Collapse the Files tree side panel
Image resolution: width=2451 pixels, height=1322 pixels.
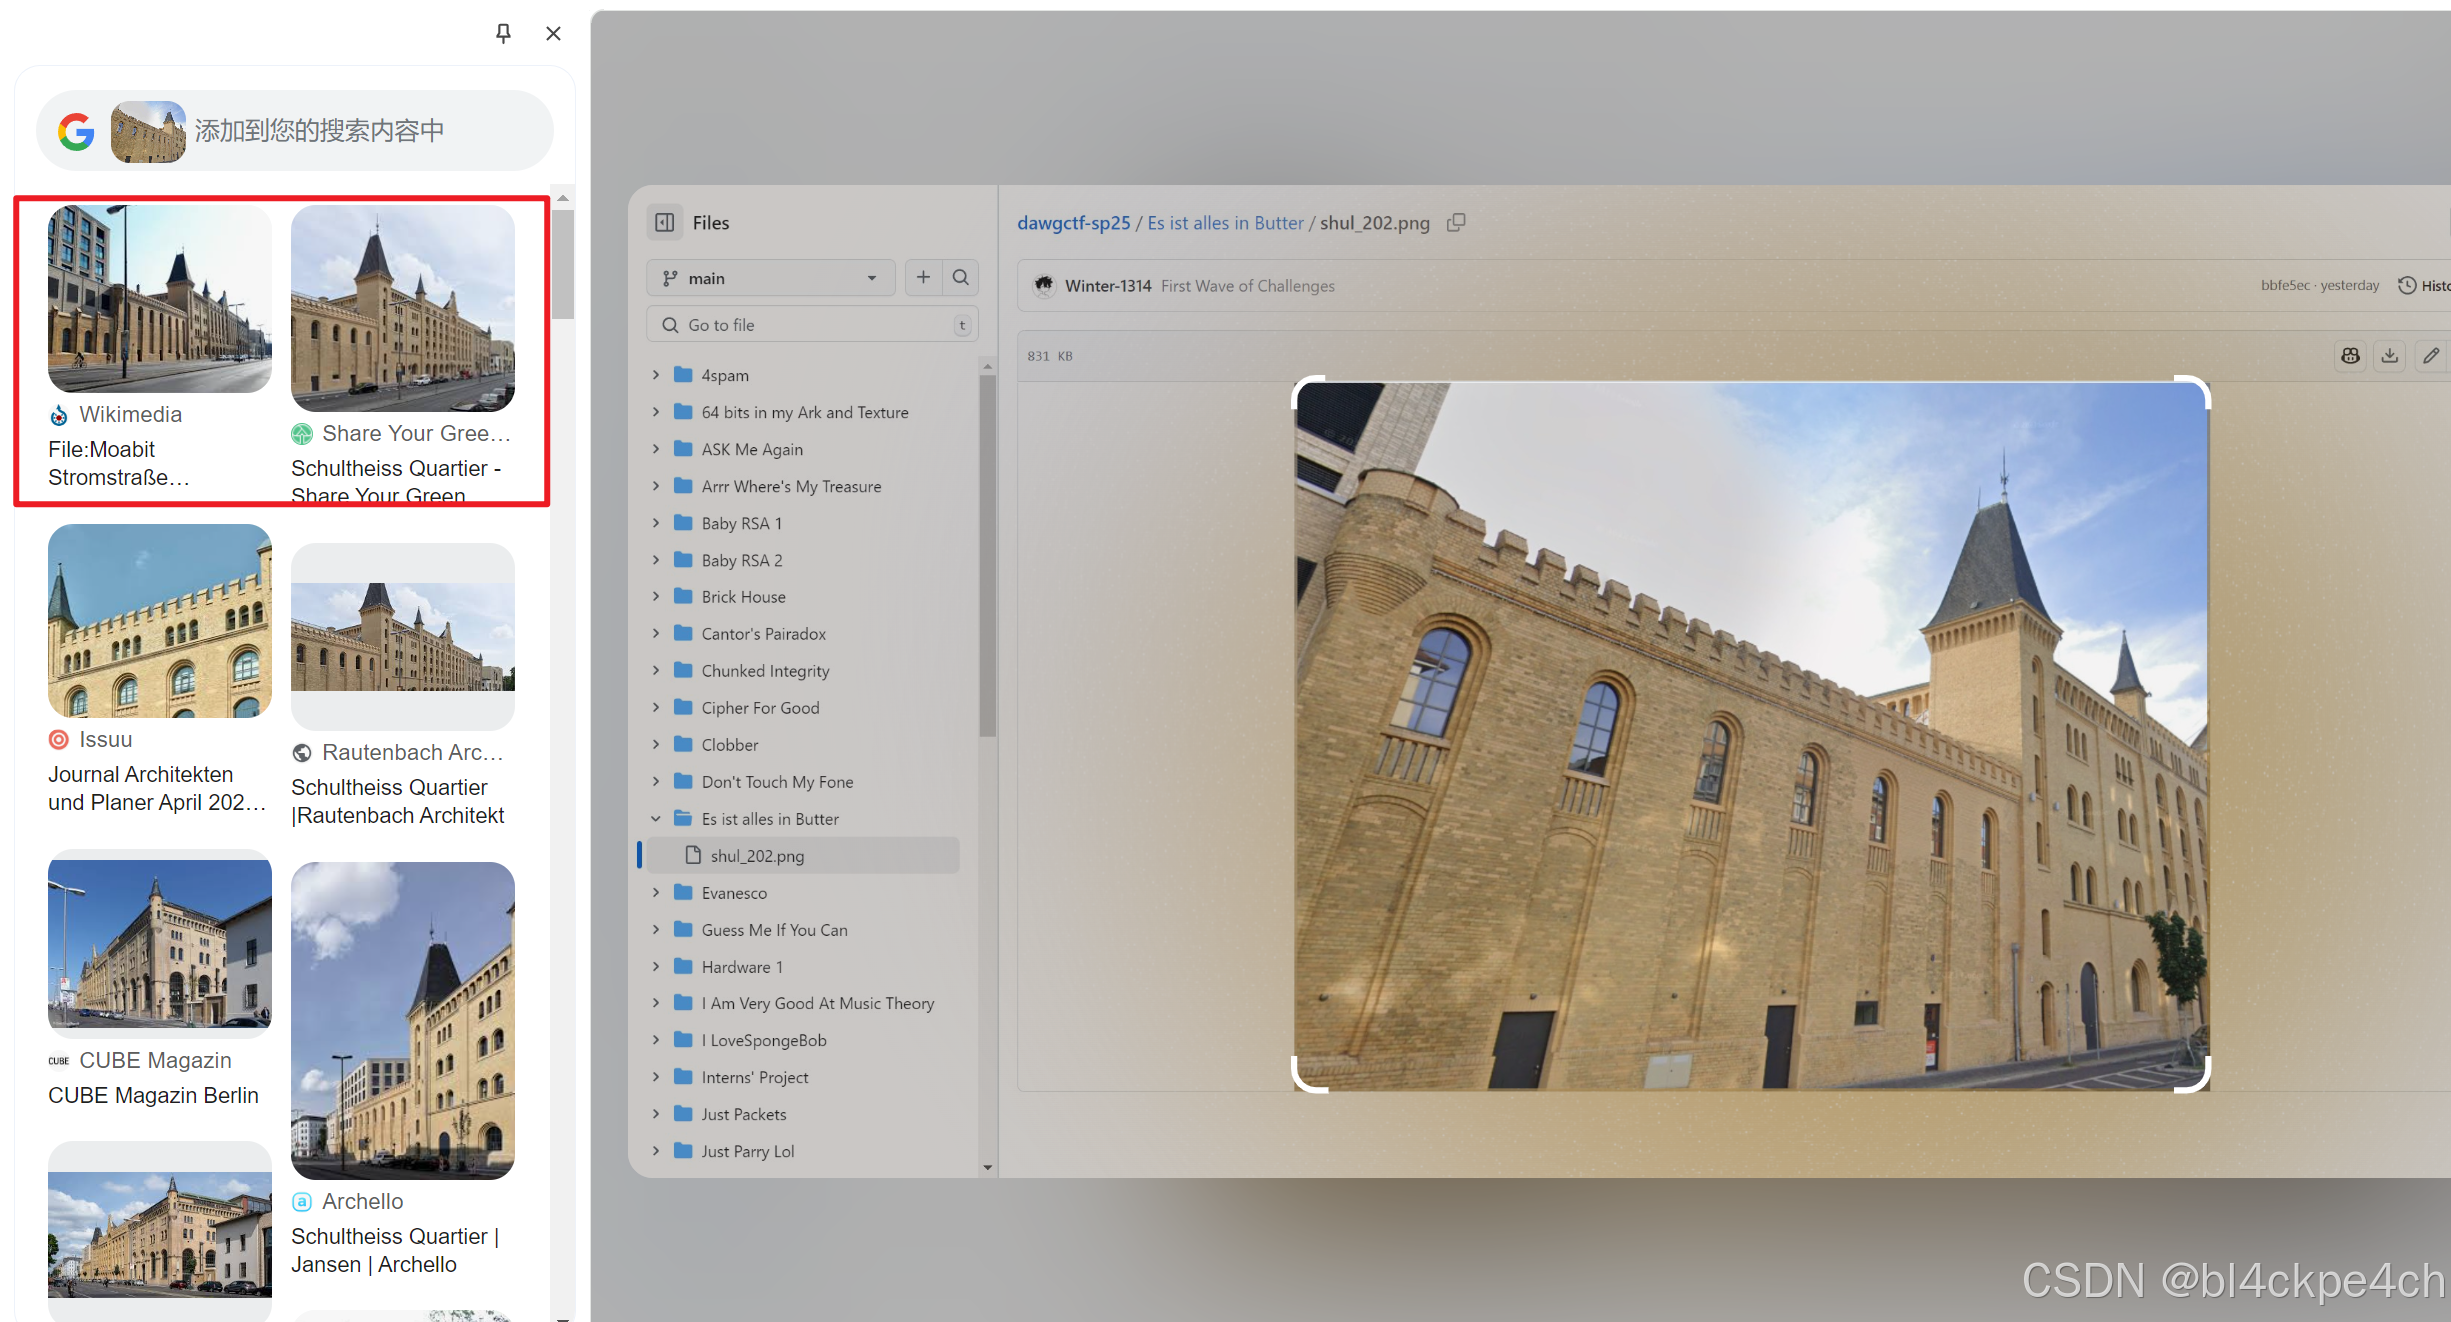pyautogui.click(x=665, y=222)
